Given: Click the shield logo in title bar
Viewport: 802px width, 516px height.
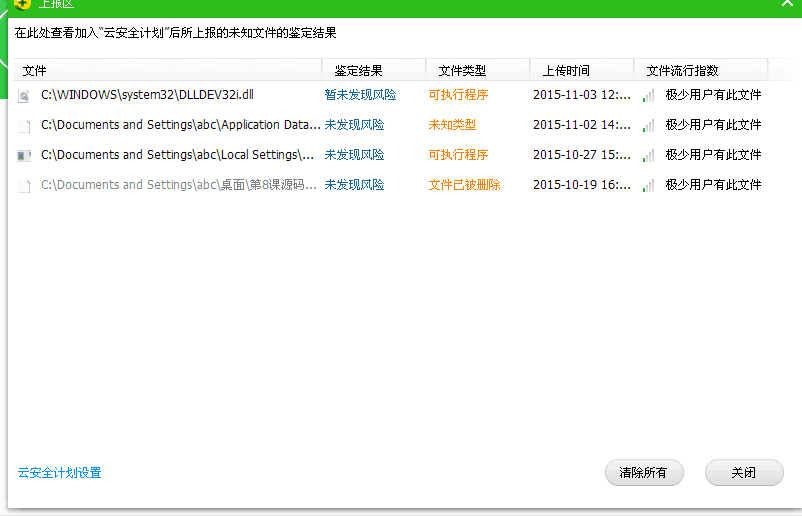Looking at the screenshot, I should click(23, 5).
